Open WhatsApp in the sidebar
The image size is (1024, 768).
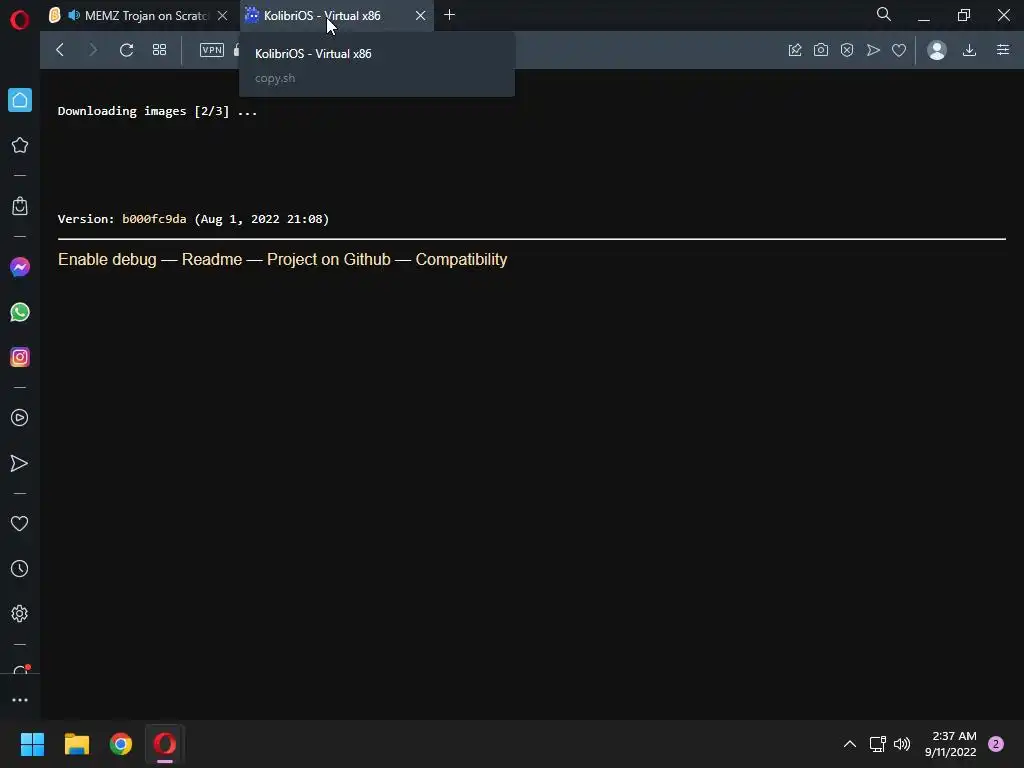point(20,312)
